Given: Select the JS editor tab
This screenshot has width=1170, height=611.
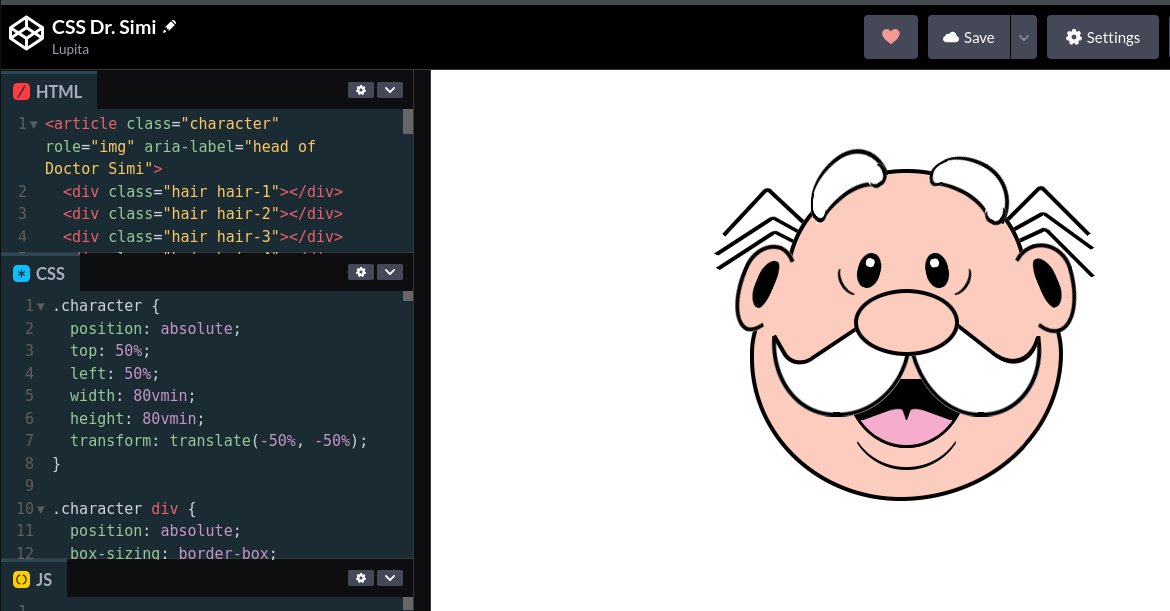Looking at the screenshot, I should tap(34, 579).
